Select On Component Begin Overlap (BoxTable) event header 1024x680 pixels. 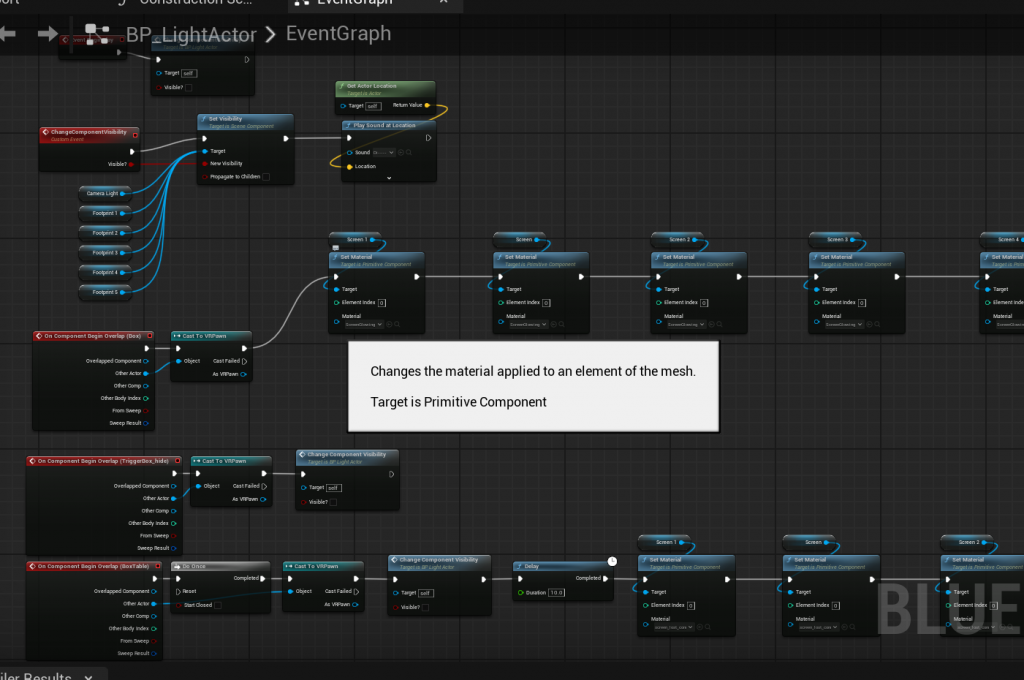pyautogui.click(x=94, y=566)
